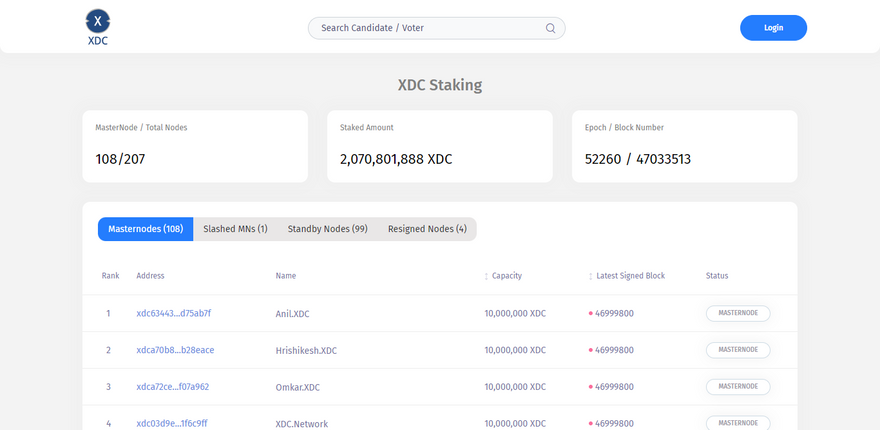Open address xdca70b8...b28eace
The height and width of the screenshot is (430, 880).
click(175, 350)
